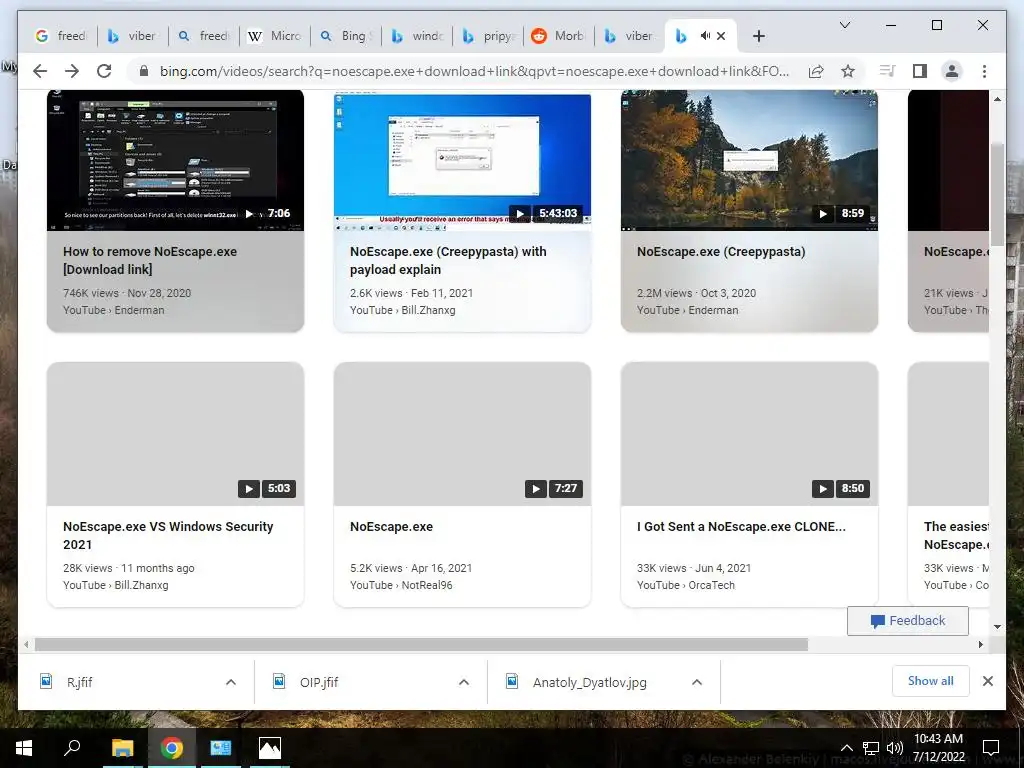1024x768 pixels.
Task: Show hidden system tray icons
Action: 846,748
